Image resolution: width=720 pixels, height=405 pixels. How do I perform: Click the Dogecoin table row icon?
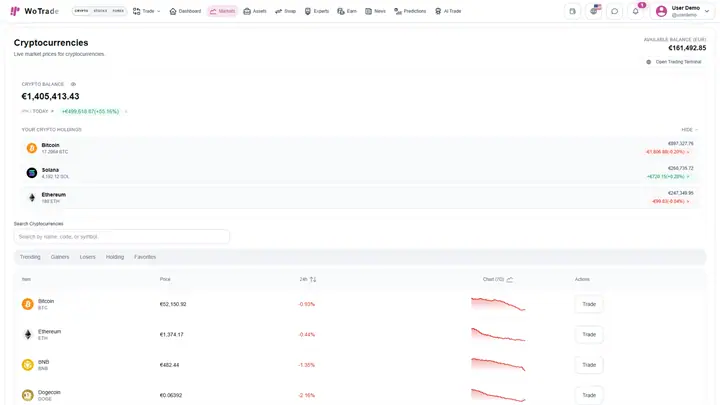(28, 395)
